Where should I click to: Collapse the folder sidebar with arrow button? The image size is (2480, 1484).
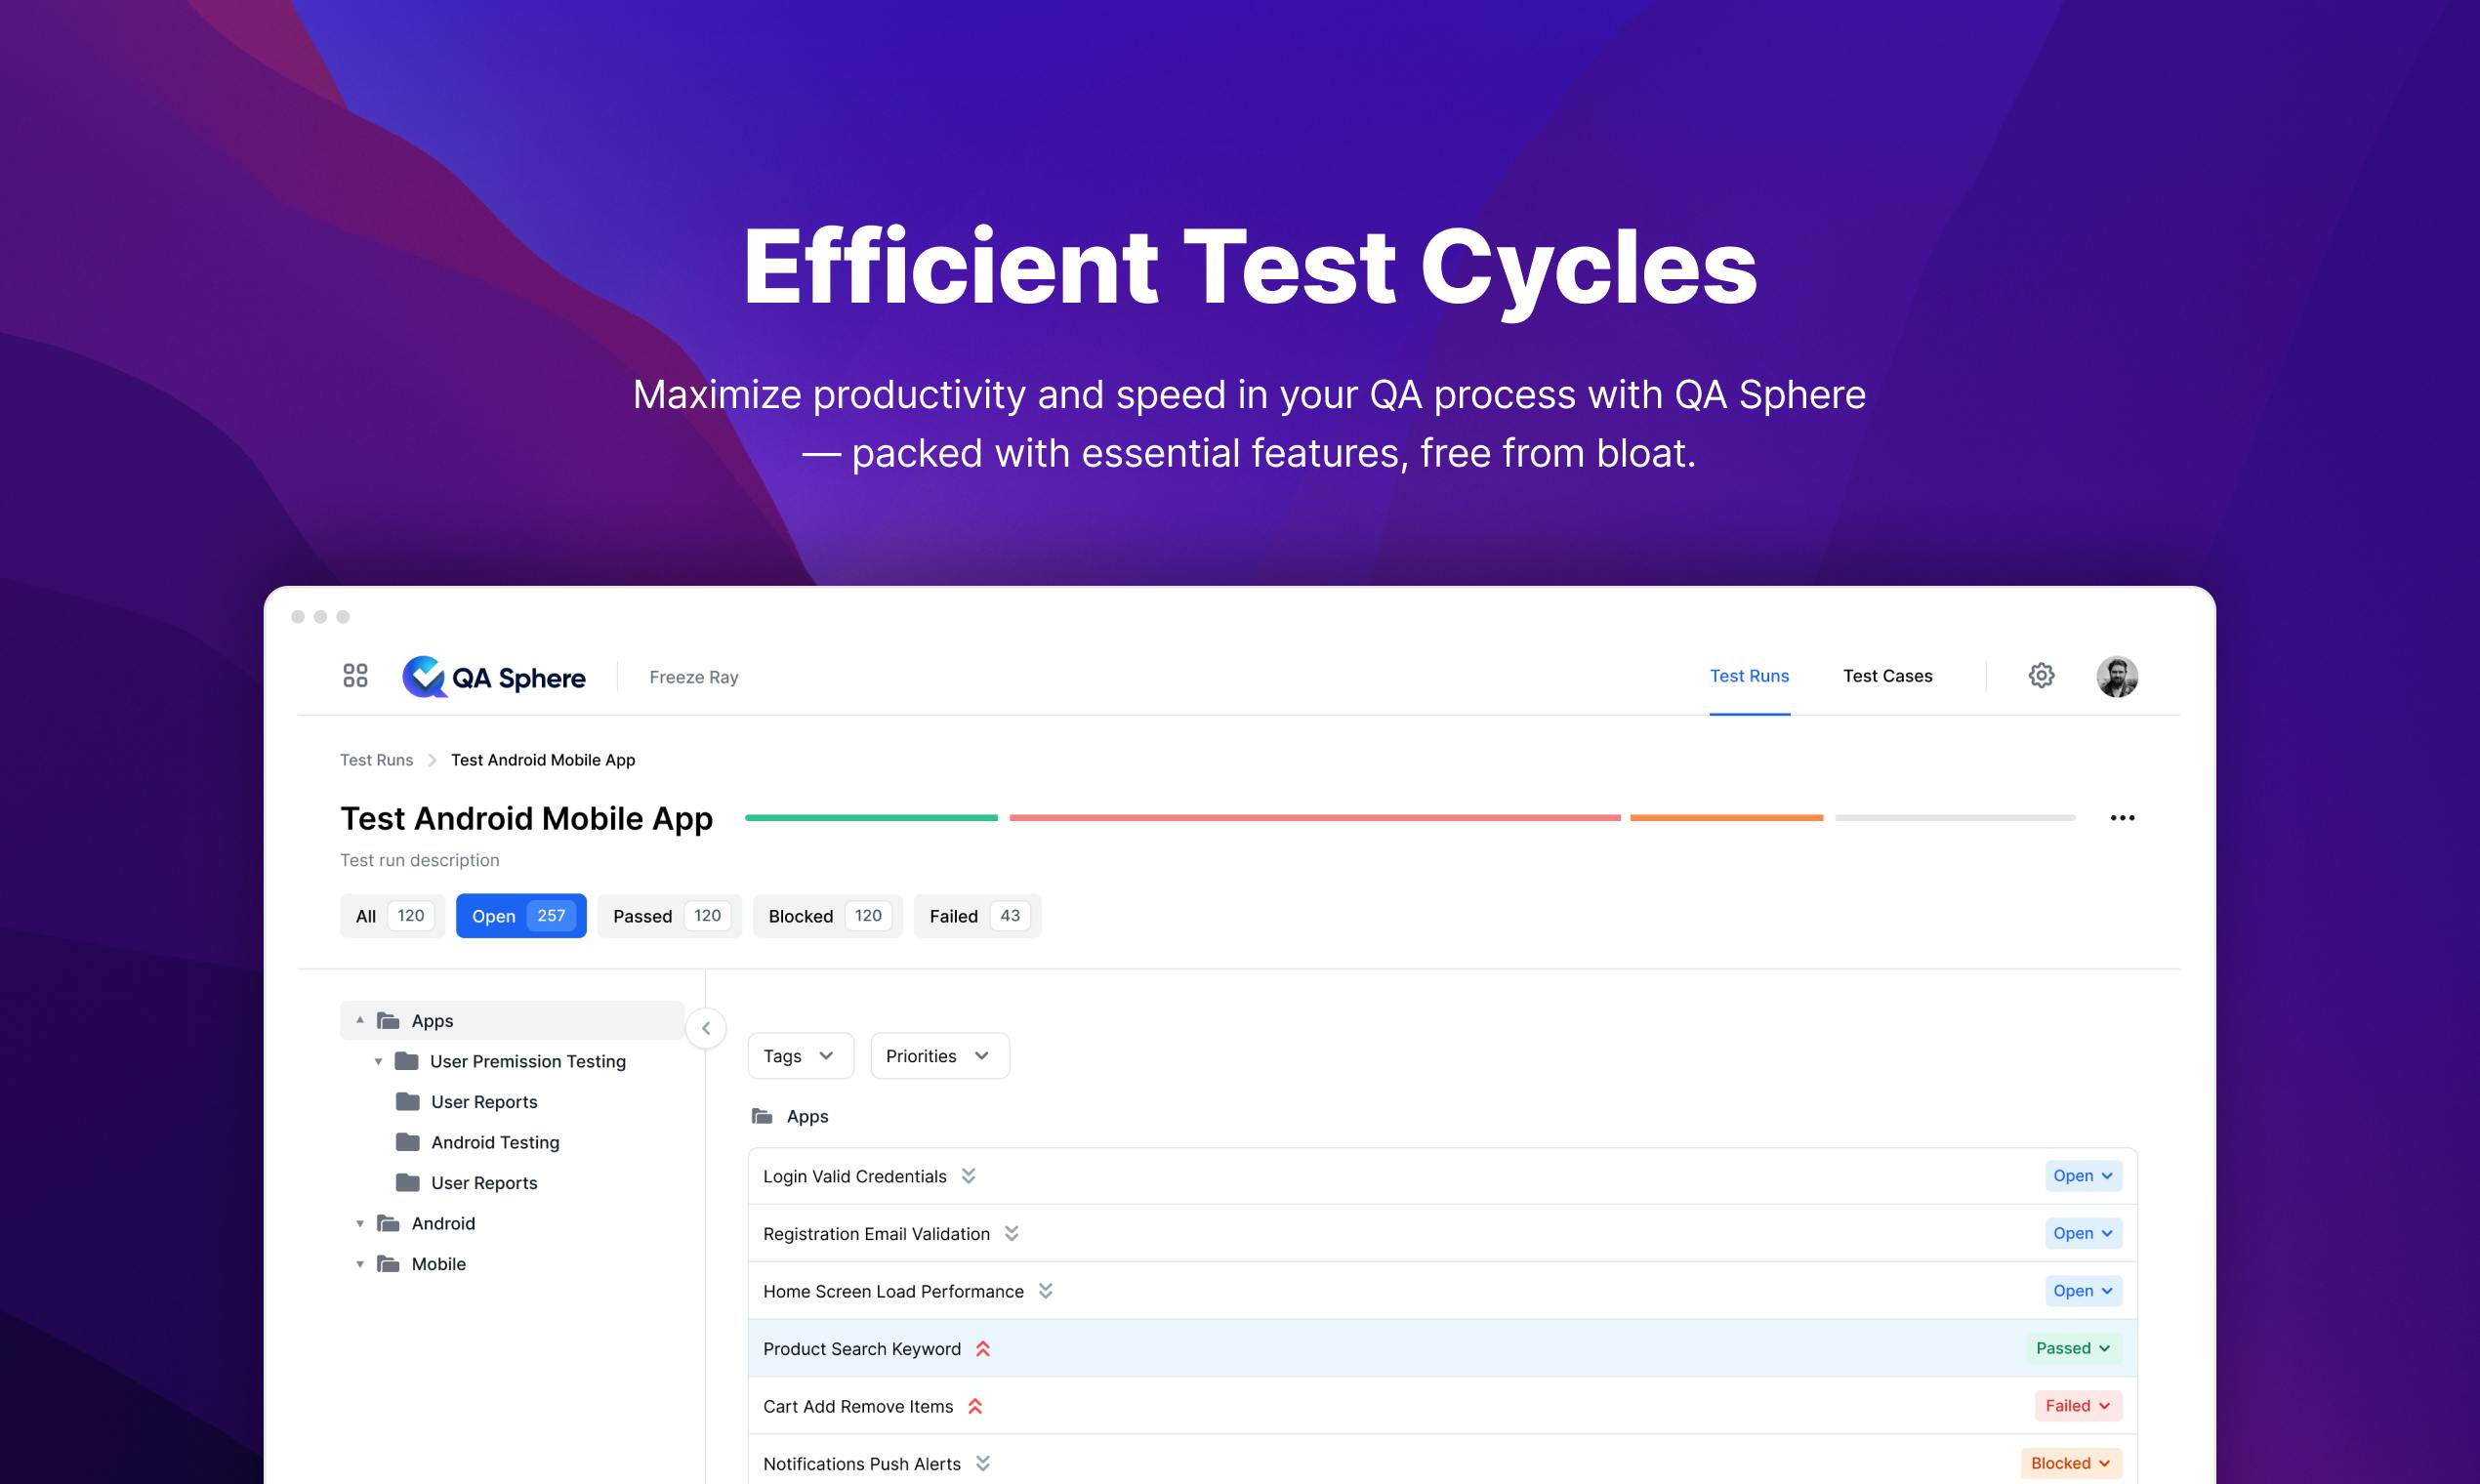pyautogui.click(x=706, y=1028)
